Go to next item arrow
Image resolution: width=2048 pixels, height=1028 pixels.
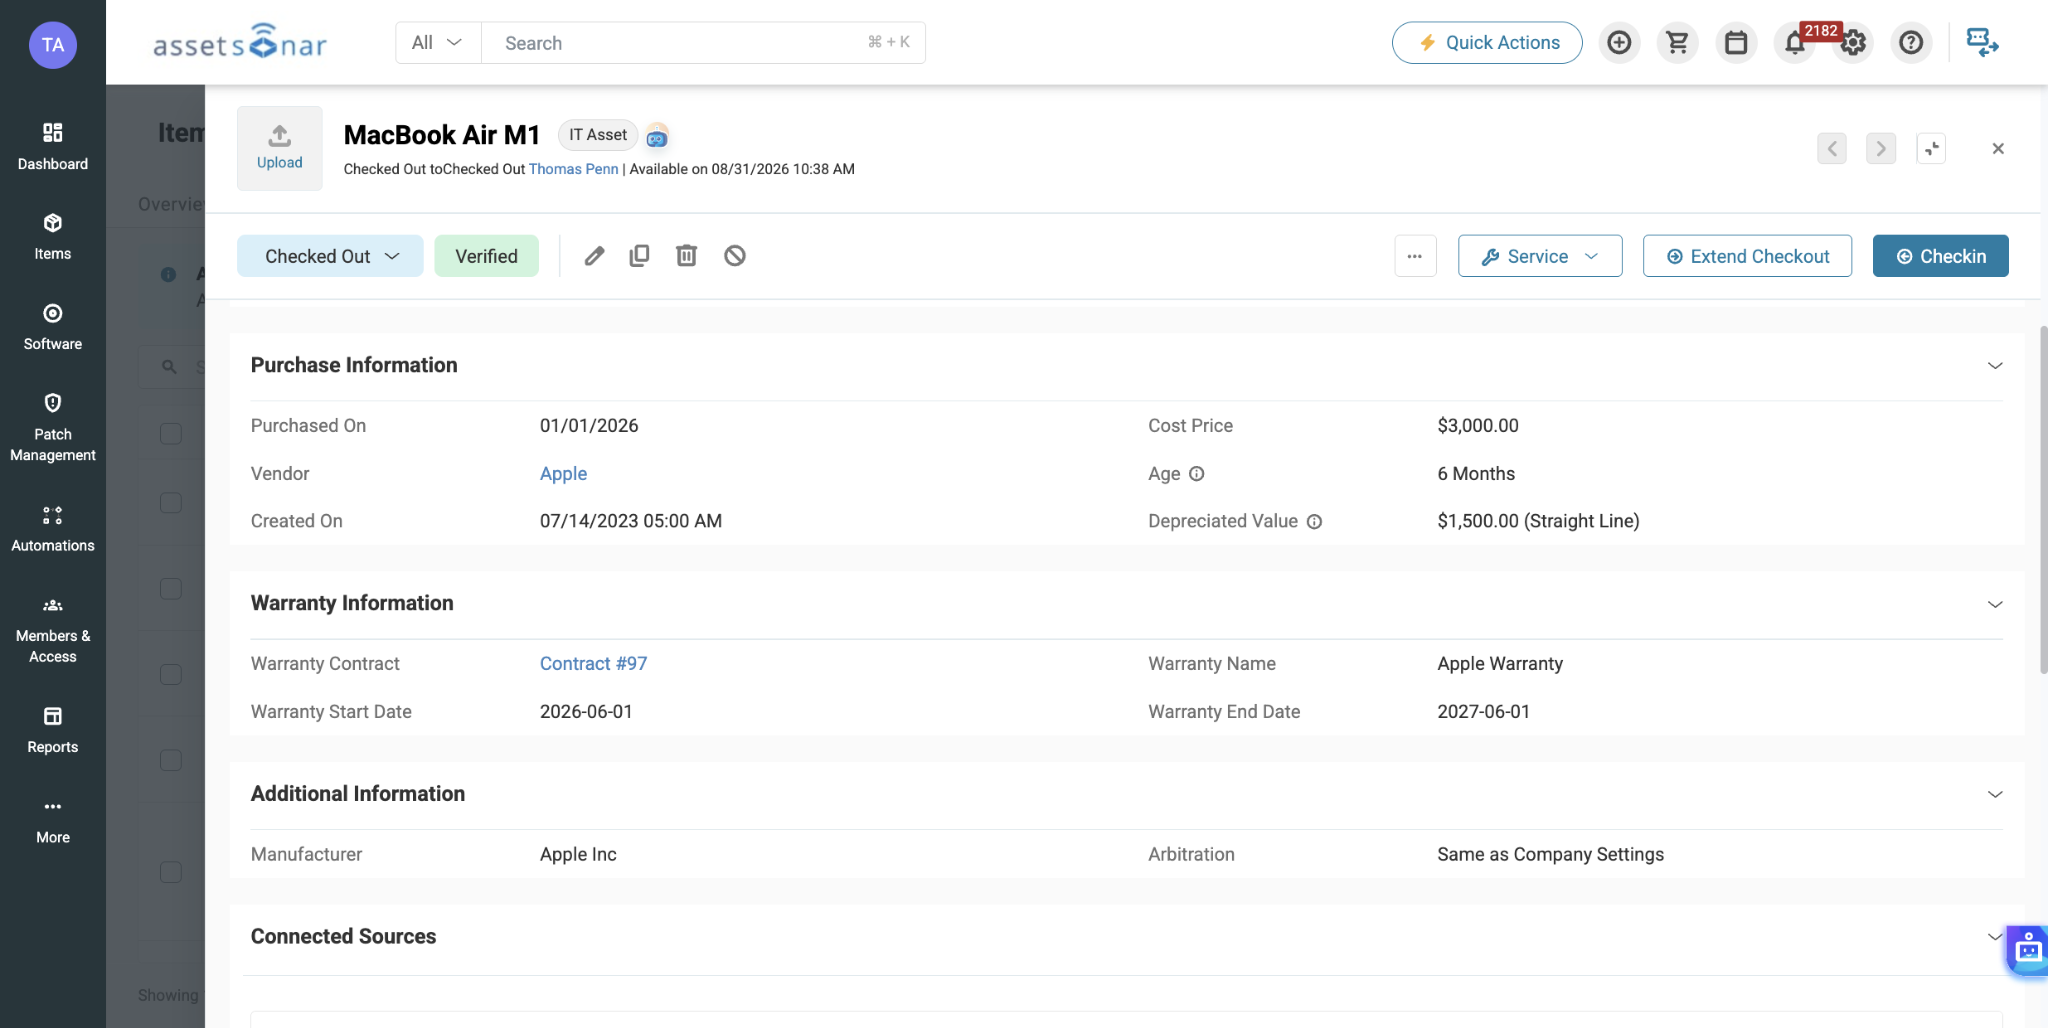tap(1881, 149)
